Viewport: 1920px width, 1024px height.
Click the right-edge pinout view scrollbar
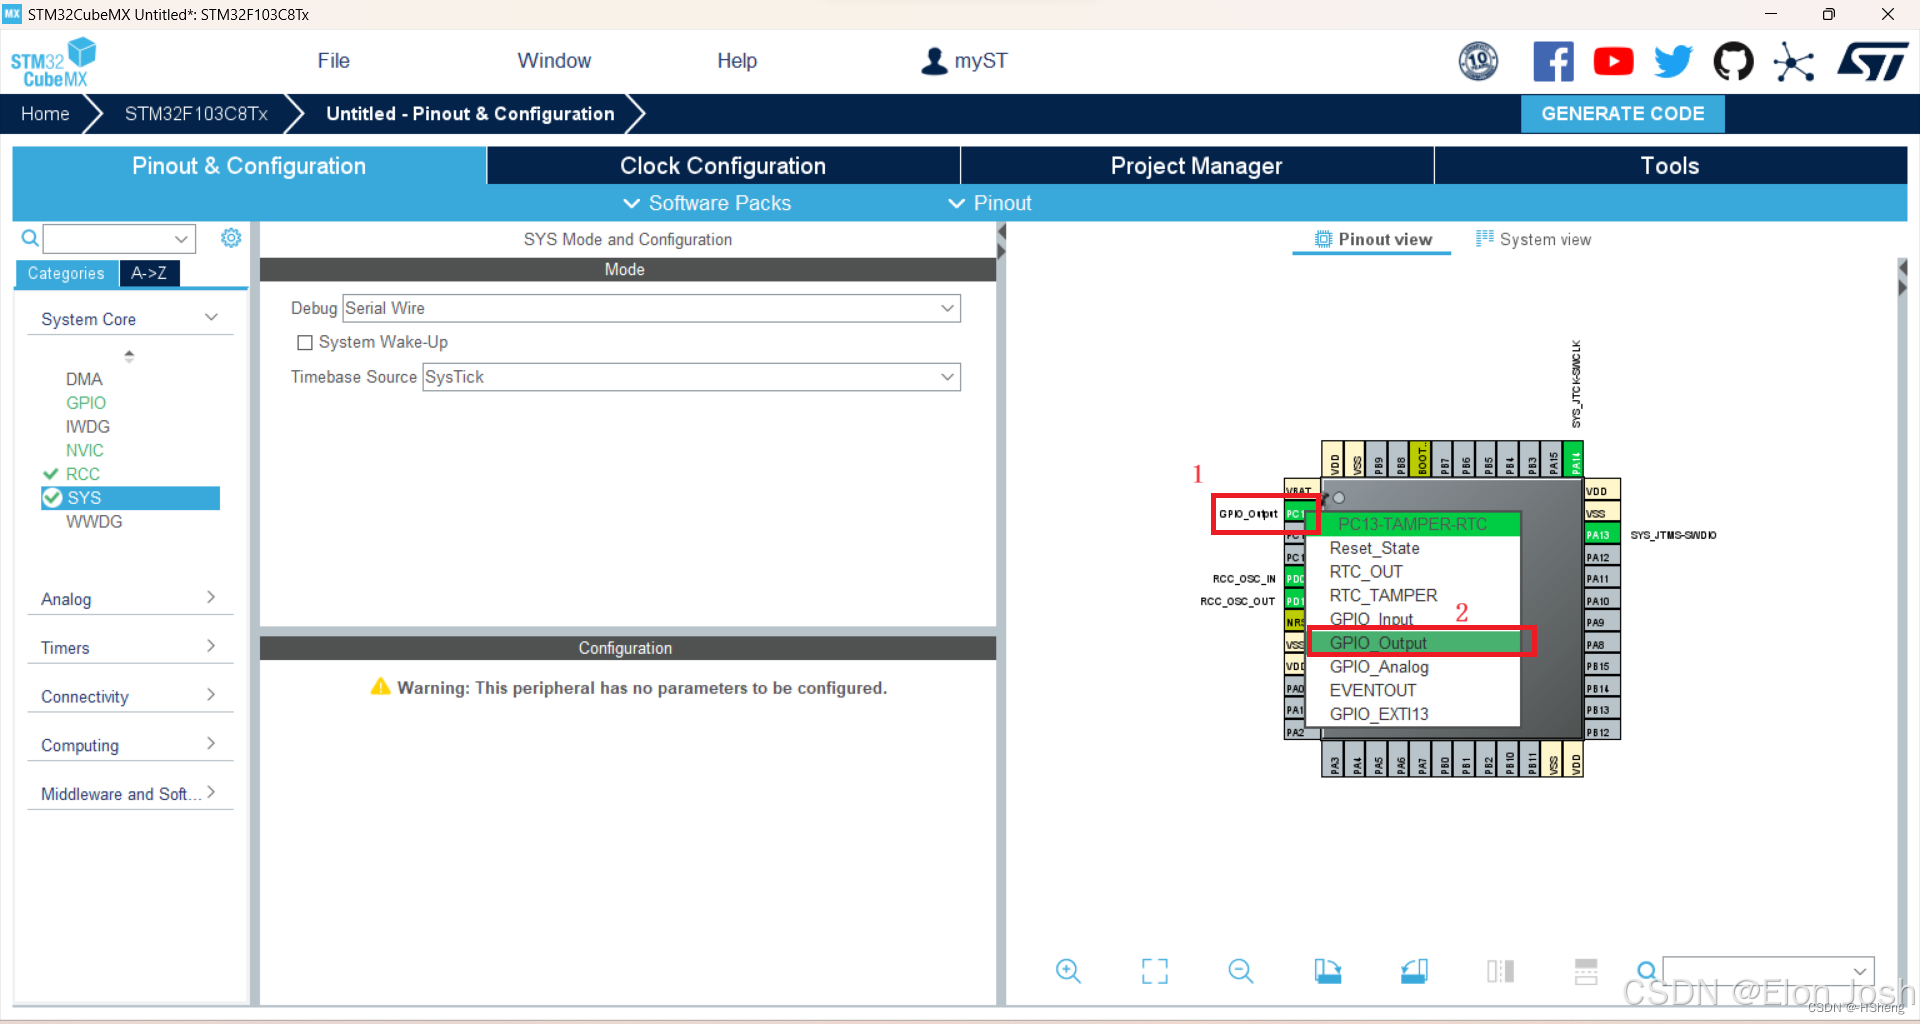tap(1902, 630)
